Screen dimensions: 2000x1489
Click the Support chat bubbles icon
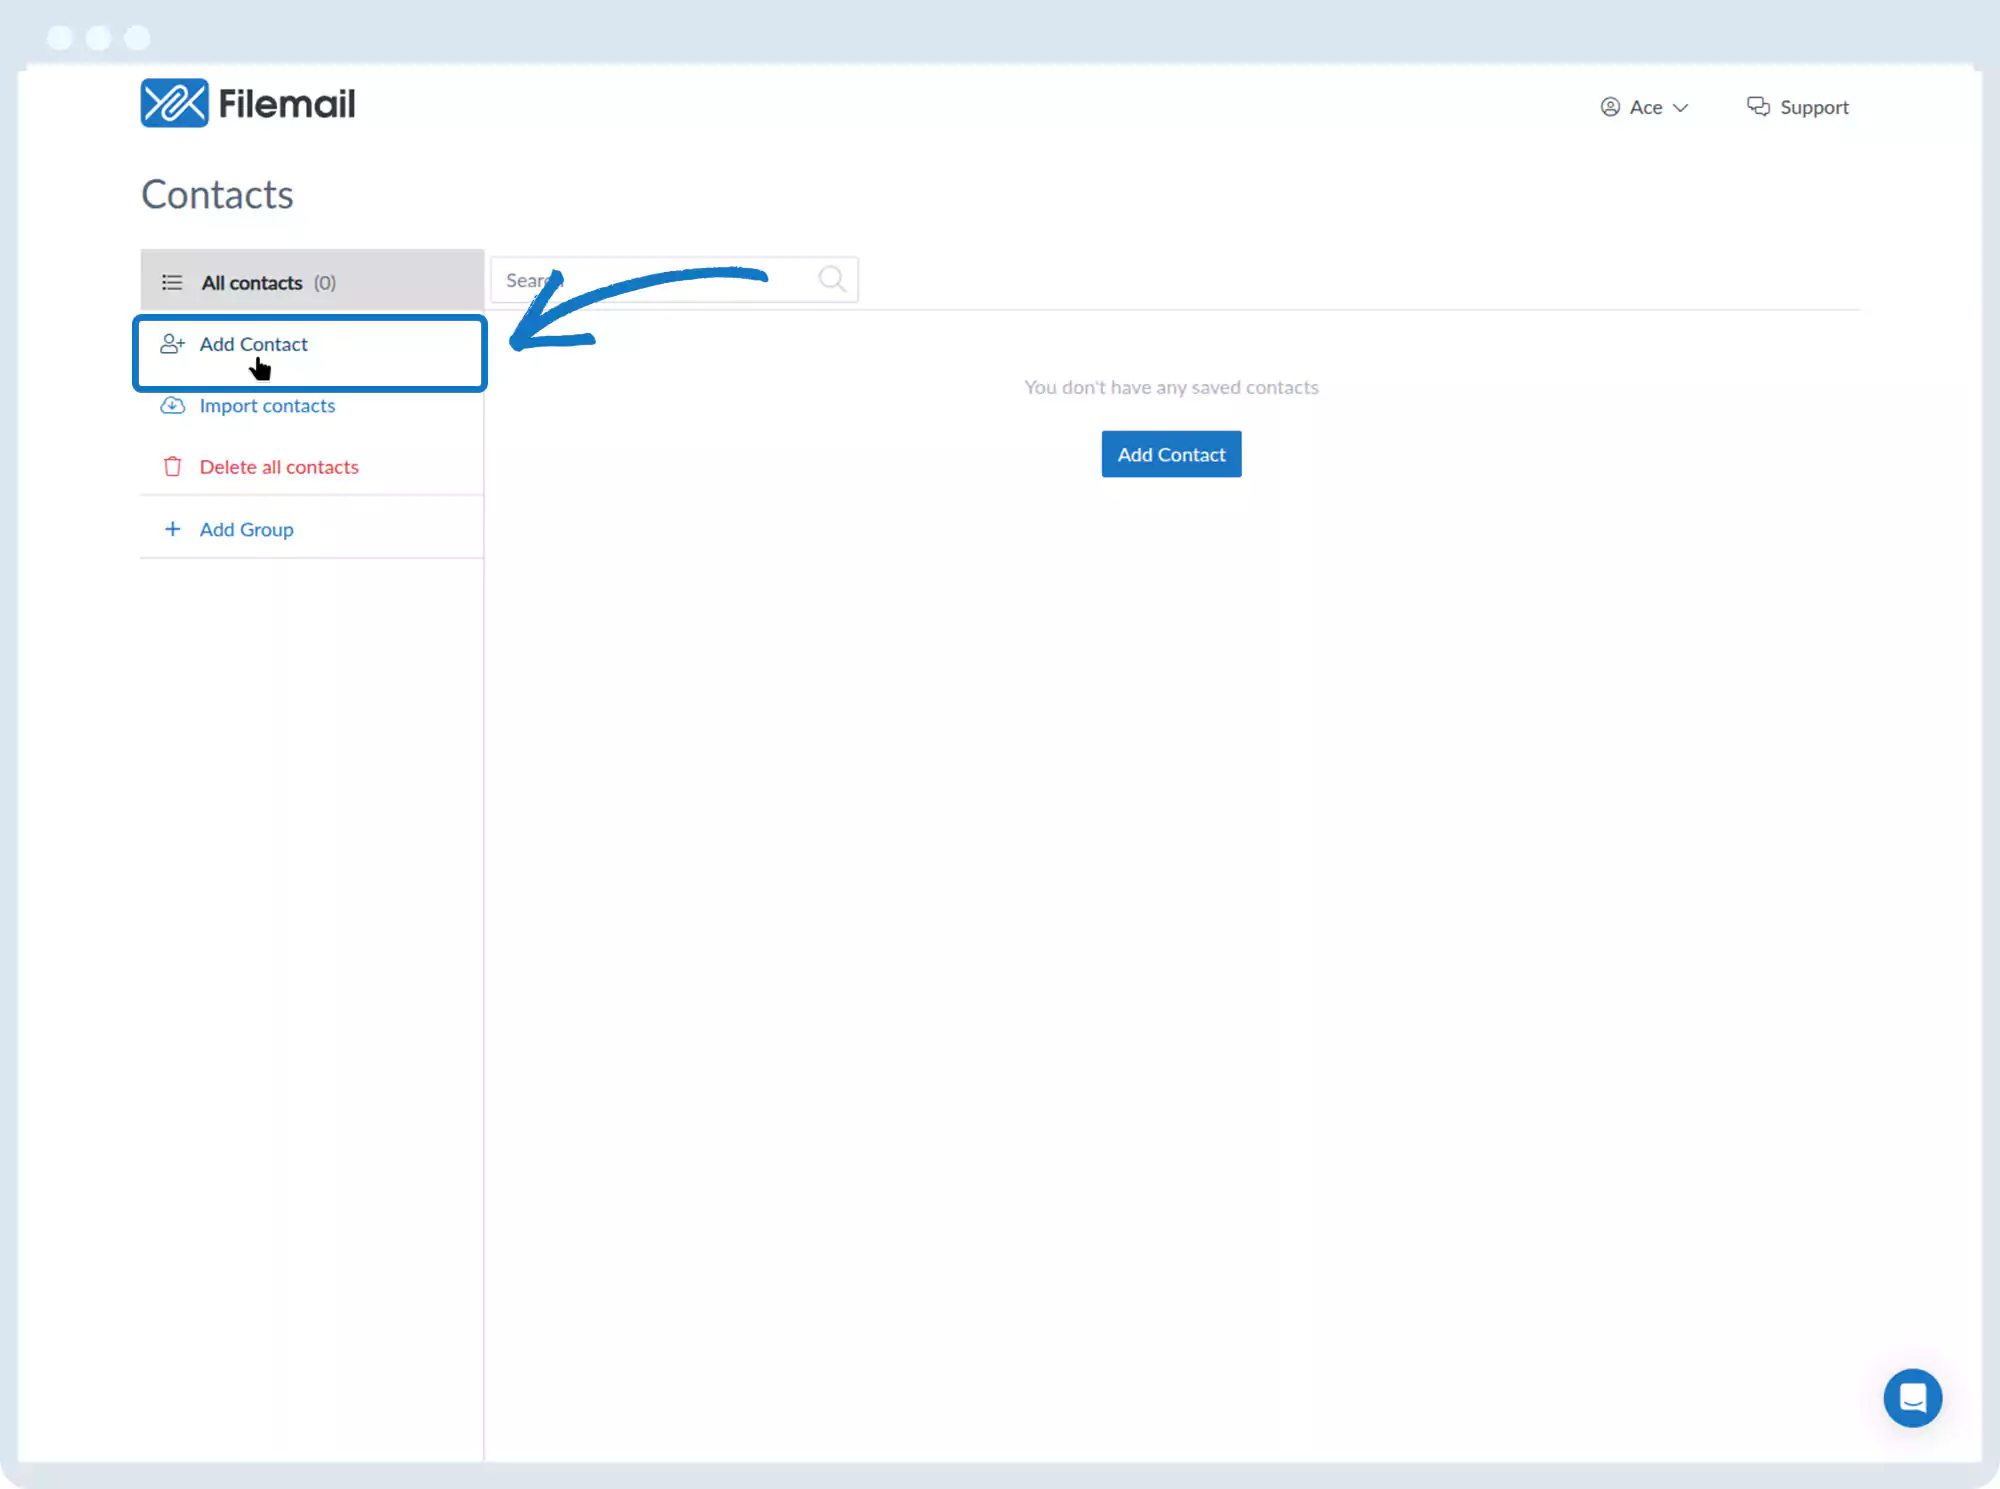(x=1758, y=106)
